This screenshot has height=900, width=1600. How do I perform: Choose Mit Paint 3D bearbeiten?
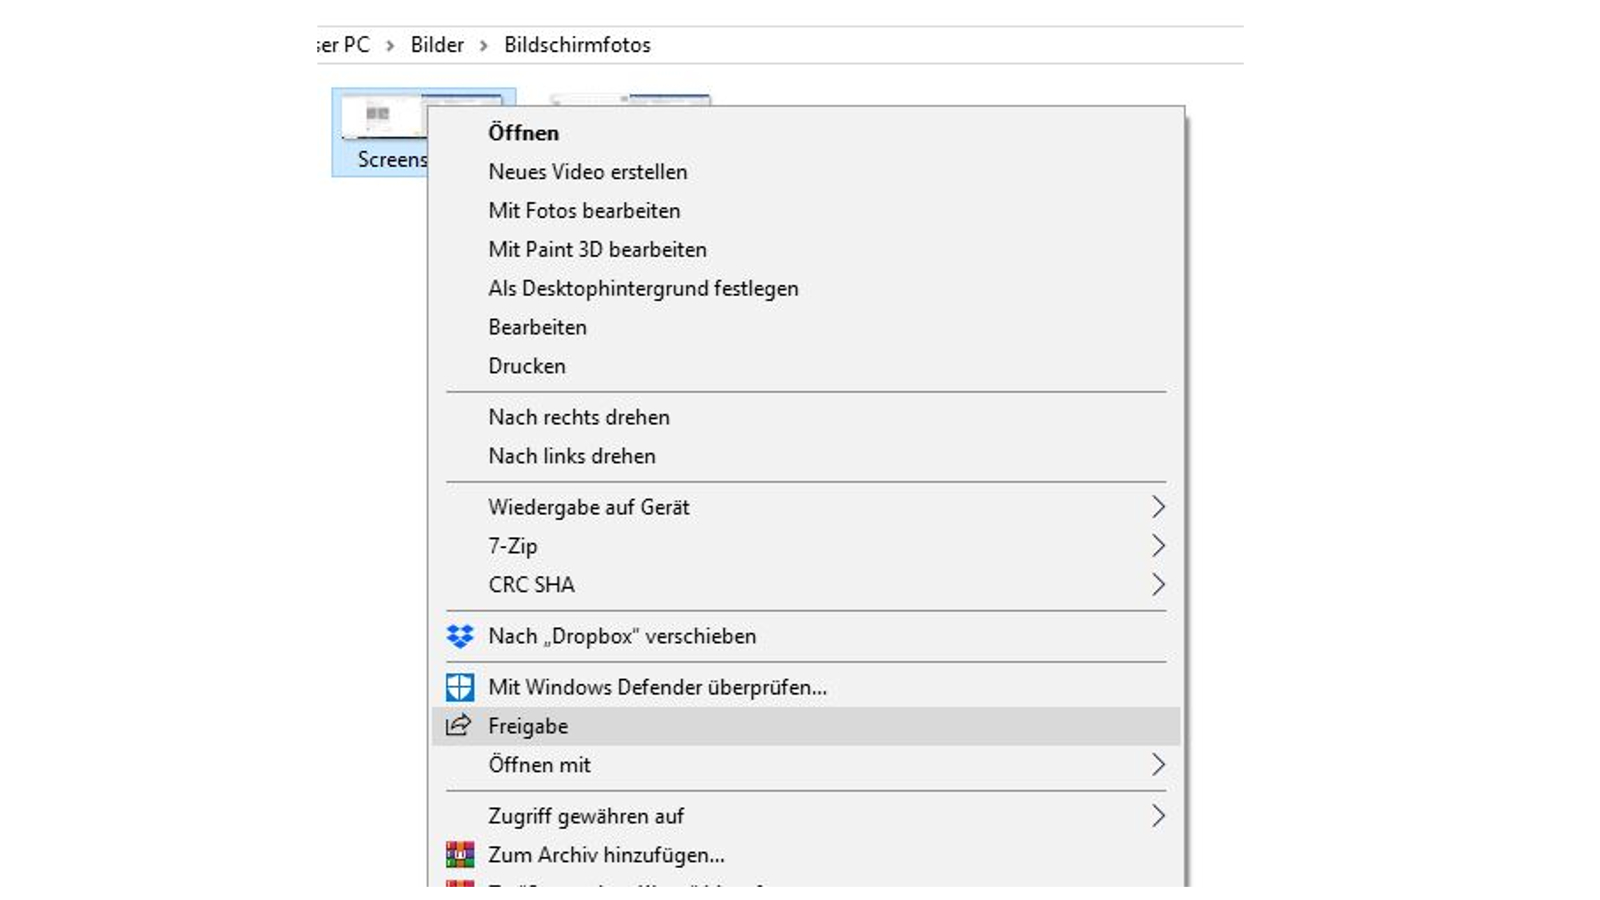point(597,249)
